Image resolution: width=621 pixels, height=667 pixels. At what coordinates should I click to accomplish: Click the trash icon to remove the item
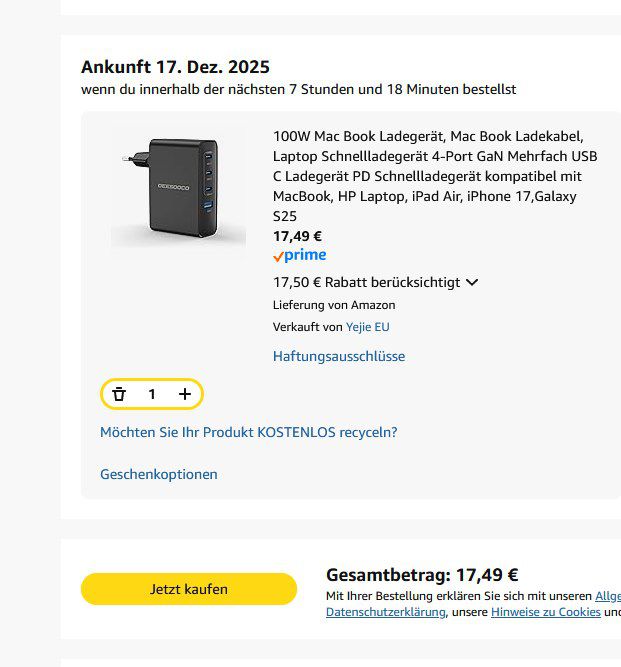coord(119,394)
